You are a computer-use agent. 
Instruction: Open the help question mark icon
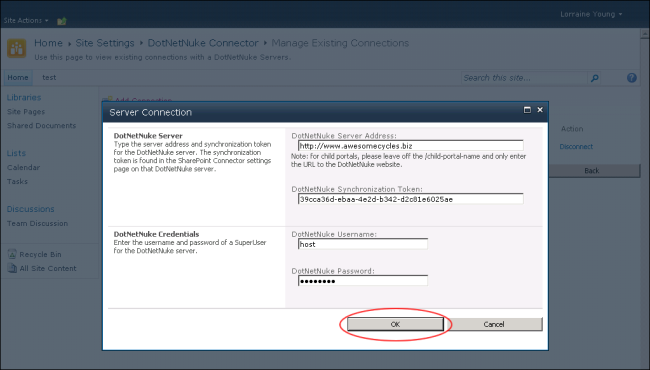coord(631,77)
